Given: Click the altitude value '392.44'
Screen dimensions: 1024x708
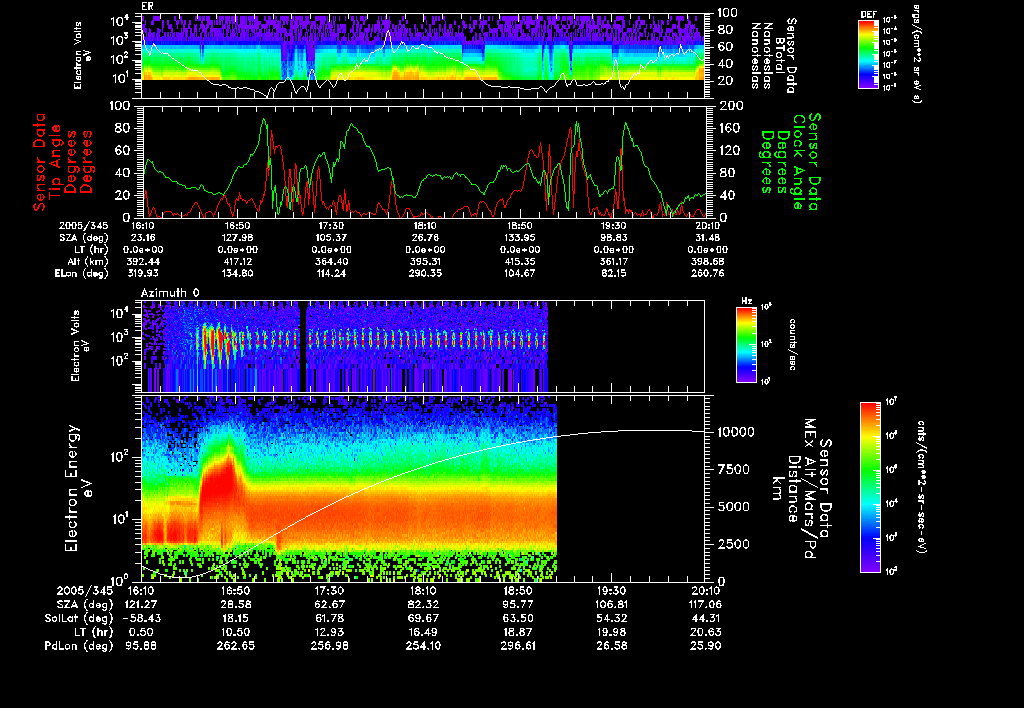Looking at the screenshot, I should pyautogui.click(x=143, y=262).
